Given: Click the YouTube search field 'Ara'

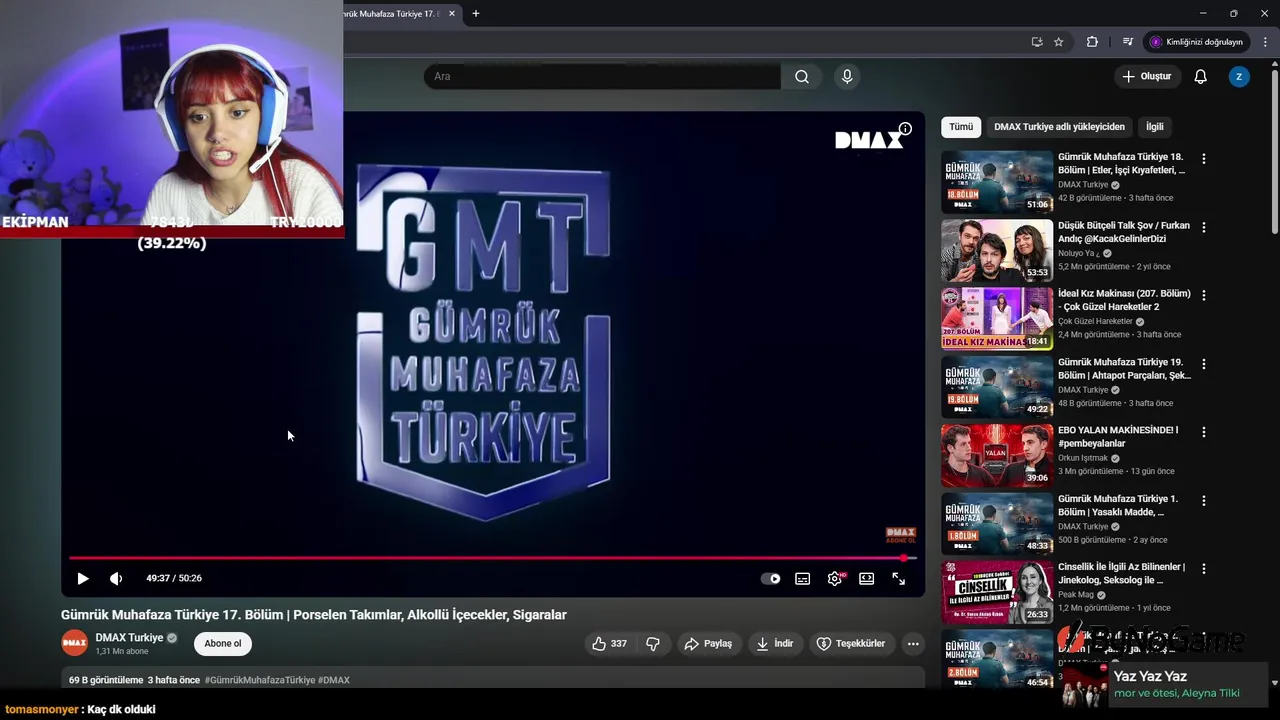Looking at the screenshot, I should click(602, 76).
